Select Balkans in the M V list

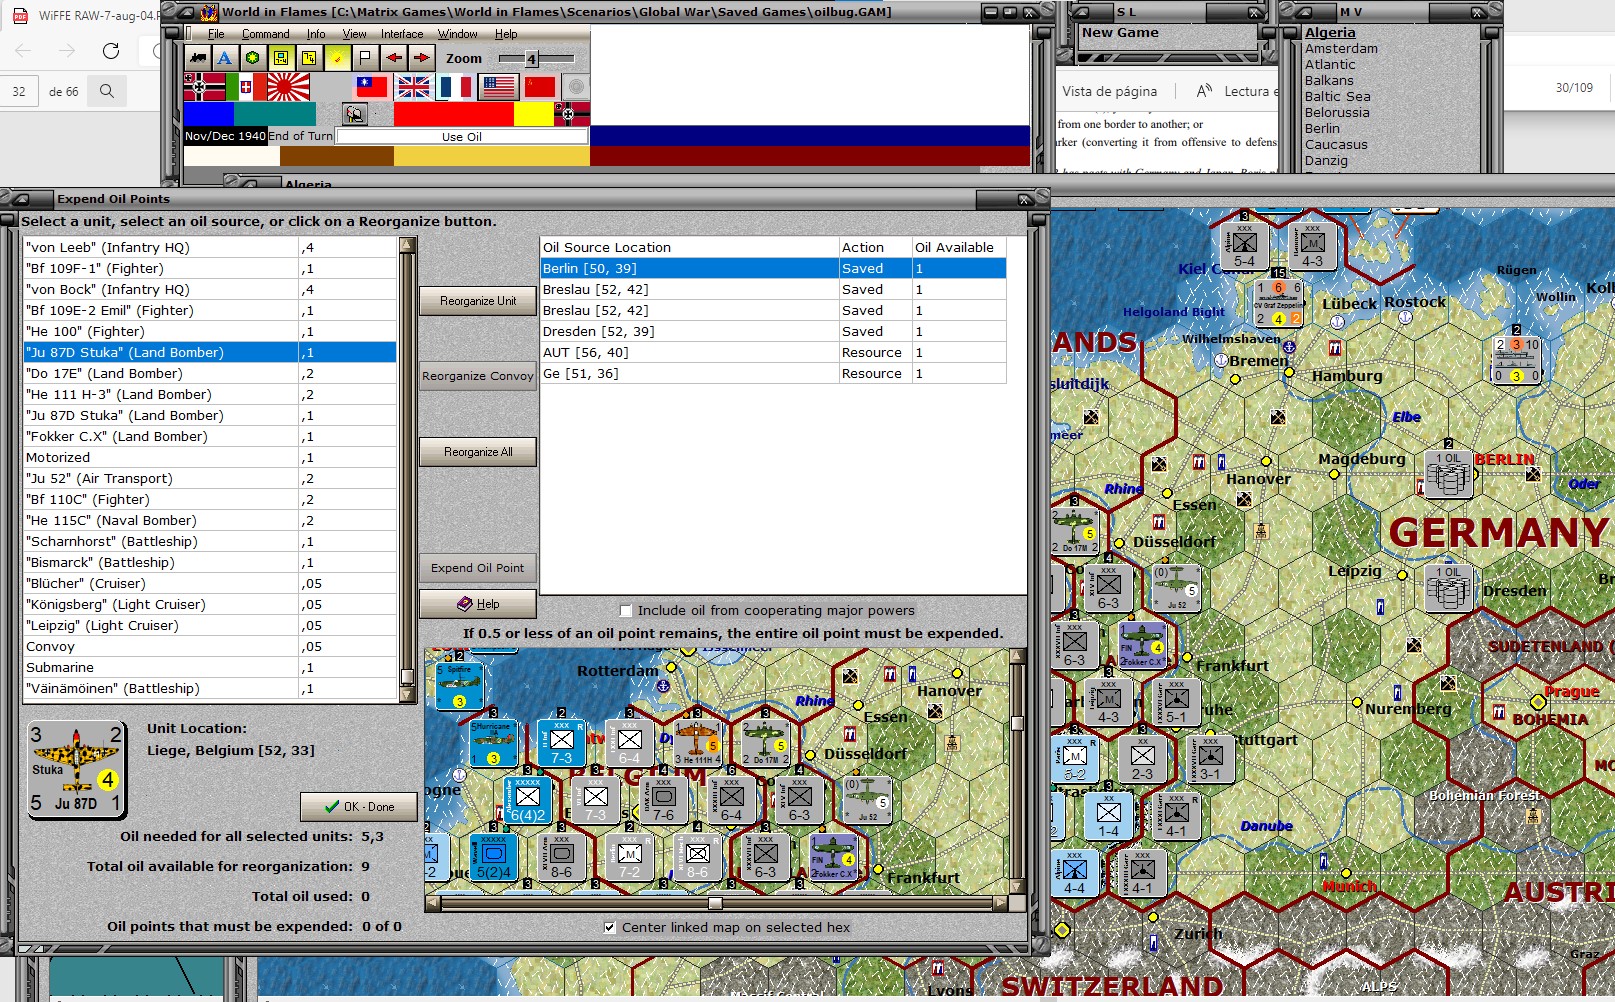[1329, 81]
